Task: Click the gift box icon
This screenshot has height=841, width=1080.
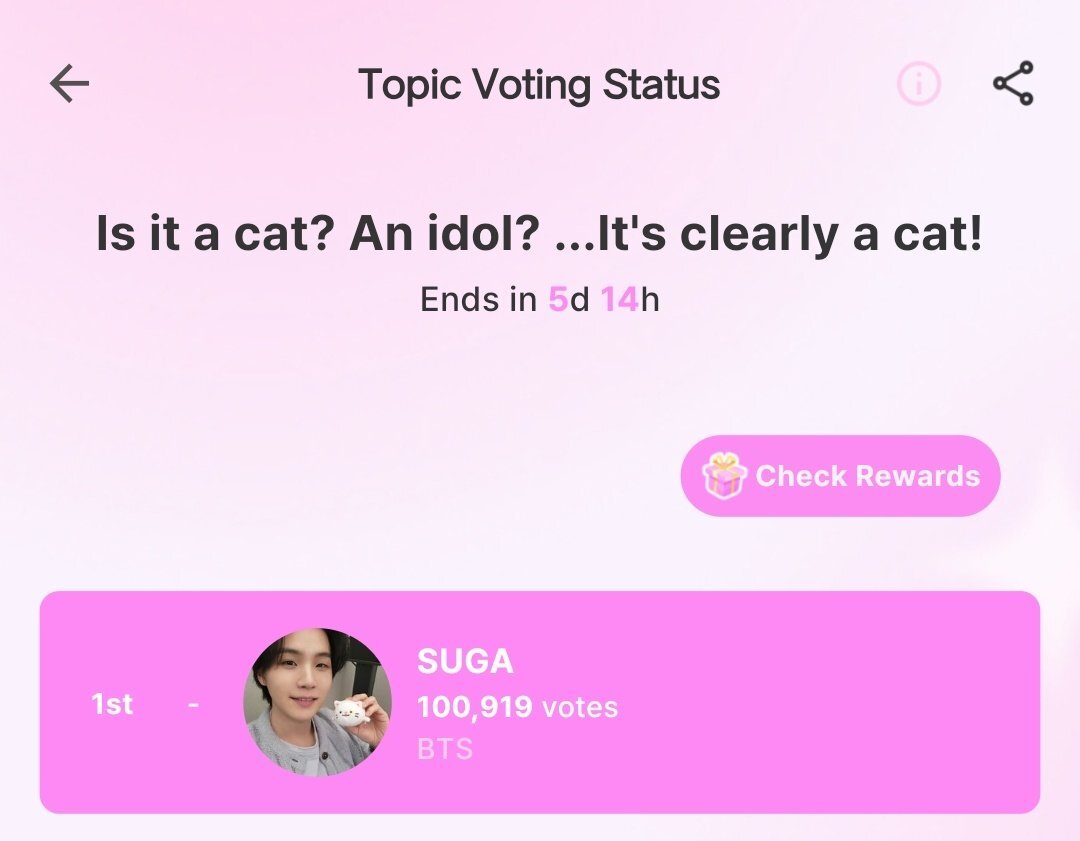Action: coord(724,476)
